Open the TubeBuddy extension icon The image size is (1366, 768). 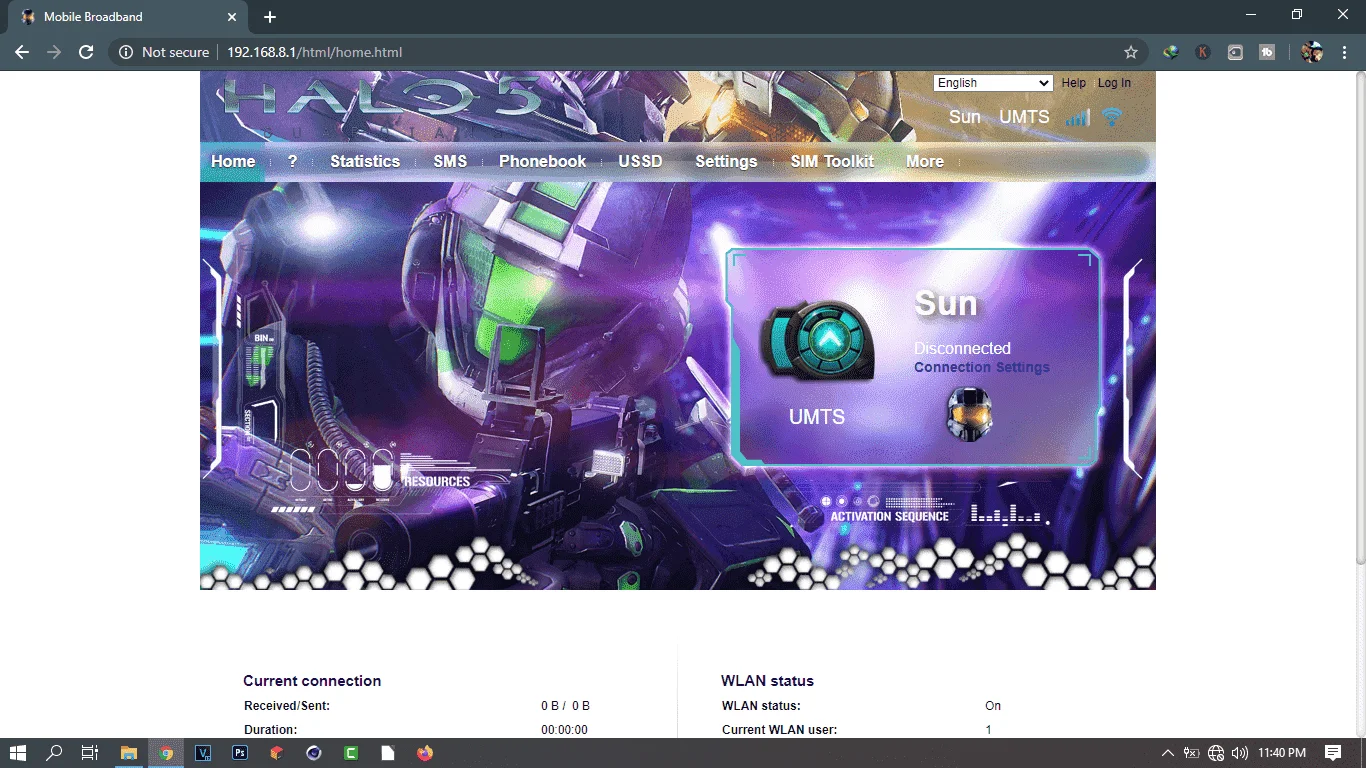click(1267, 52)
